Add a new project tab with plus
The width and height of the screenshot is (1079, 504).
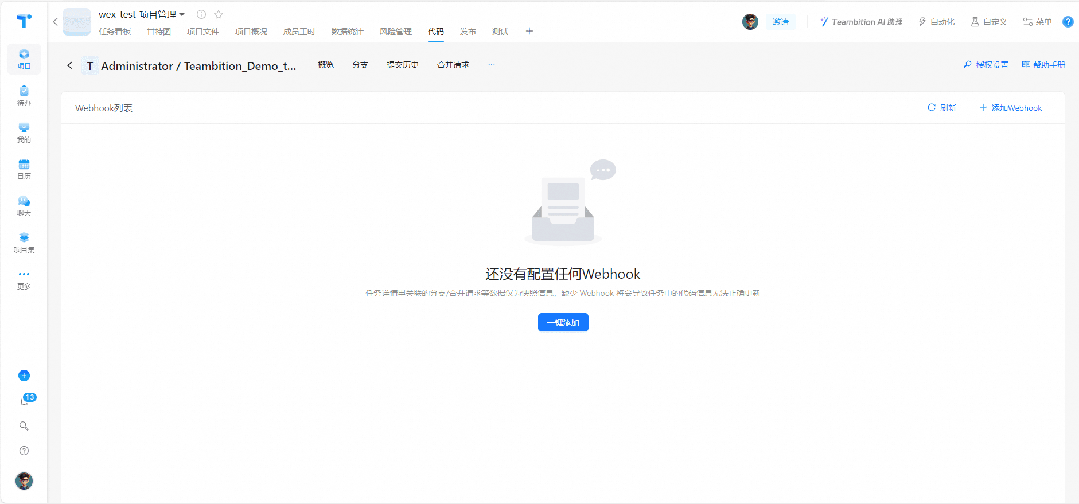[529, 31]
